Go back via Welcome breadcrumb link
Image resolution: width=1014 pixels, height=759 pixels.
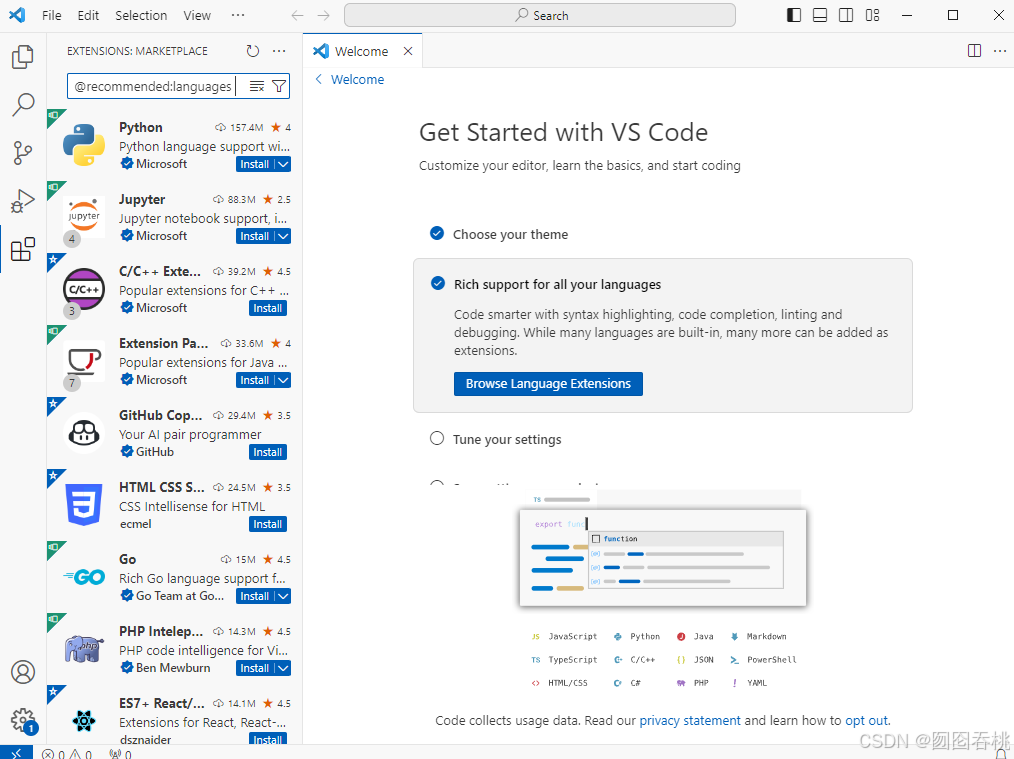(x=350, y=80)
